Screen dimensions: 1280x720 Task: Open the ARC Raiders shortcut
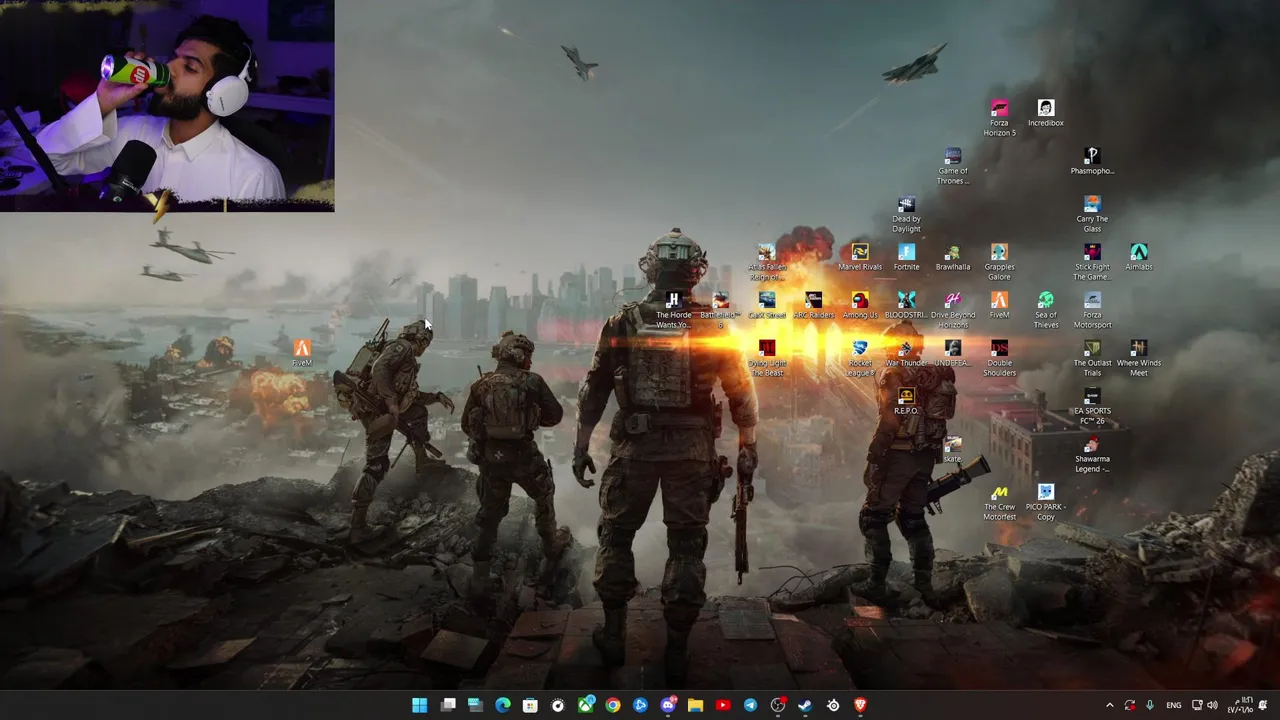(x=813, y=304)
